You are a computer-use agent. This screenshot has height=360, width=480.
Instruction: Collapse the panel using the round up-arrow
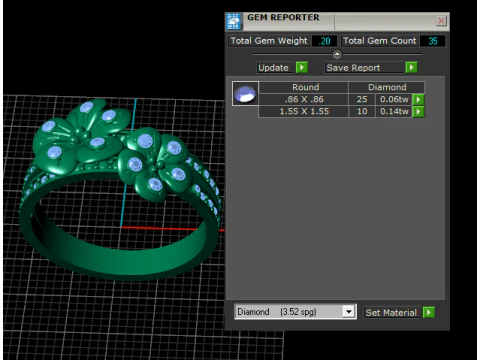tap(337, 54)
